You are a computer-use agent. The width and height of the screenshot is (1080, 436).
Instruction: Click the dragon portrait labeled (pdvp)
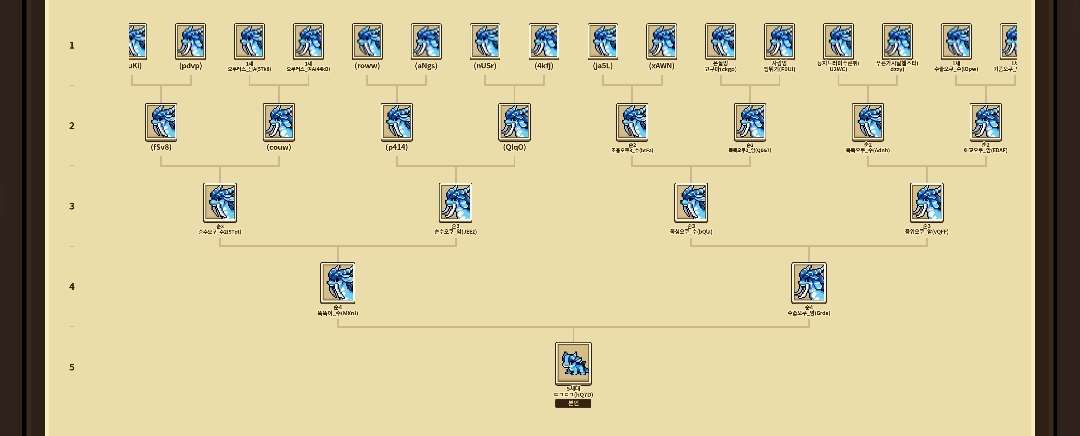tap(190, 42)
